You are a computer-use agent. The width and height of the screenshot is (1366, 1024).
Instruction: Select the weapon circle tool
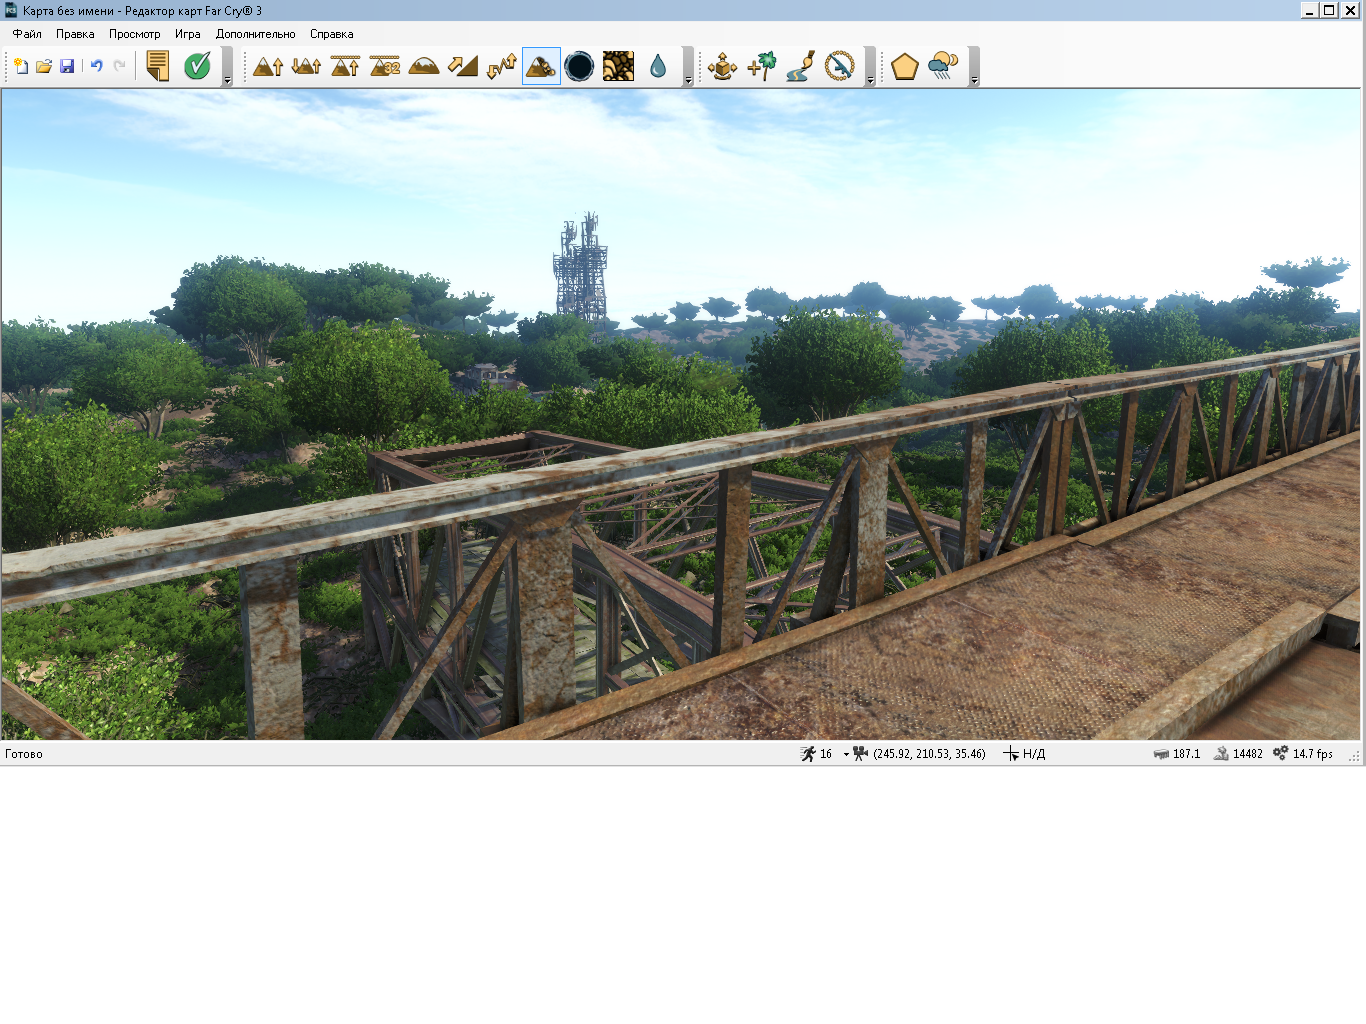point(840,66)
